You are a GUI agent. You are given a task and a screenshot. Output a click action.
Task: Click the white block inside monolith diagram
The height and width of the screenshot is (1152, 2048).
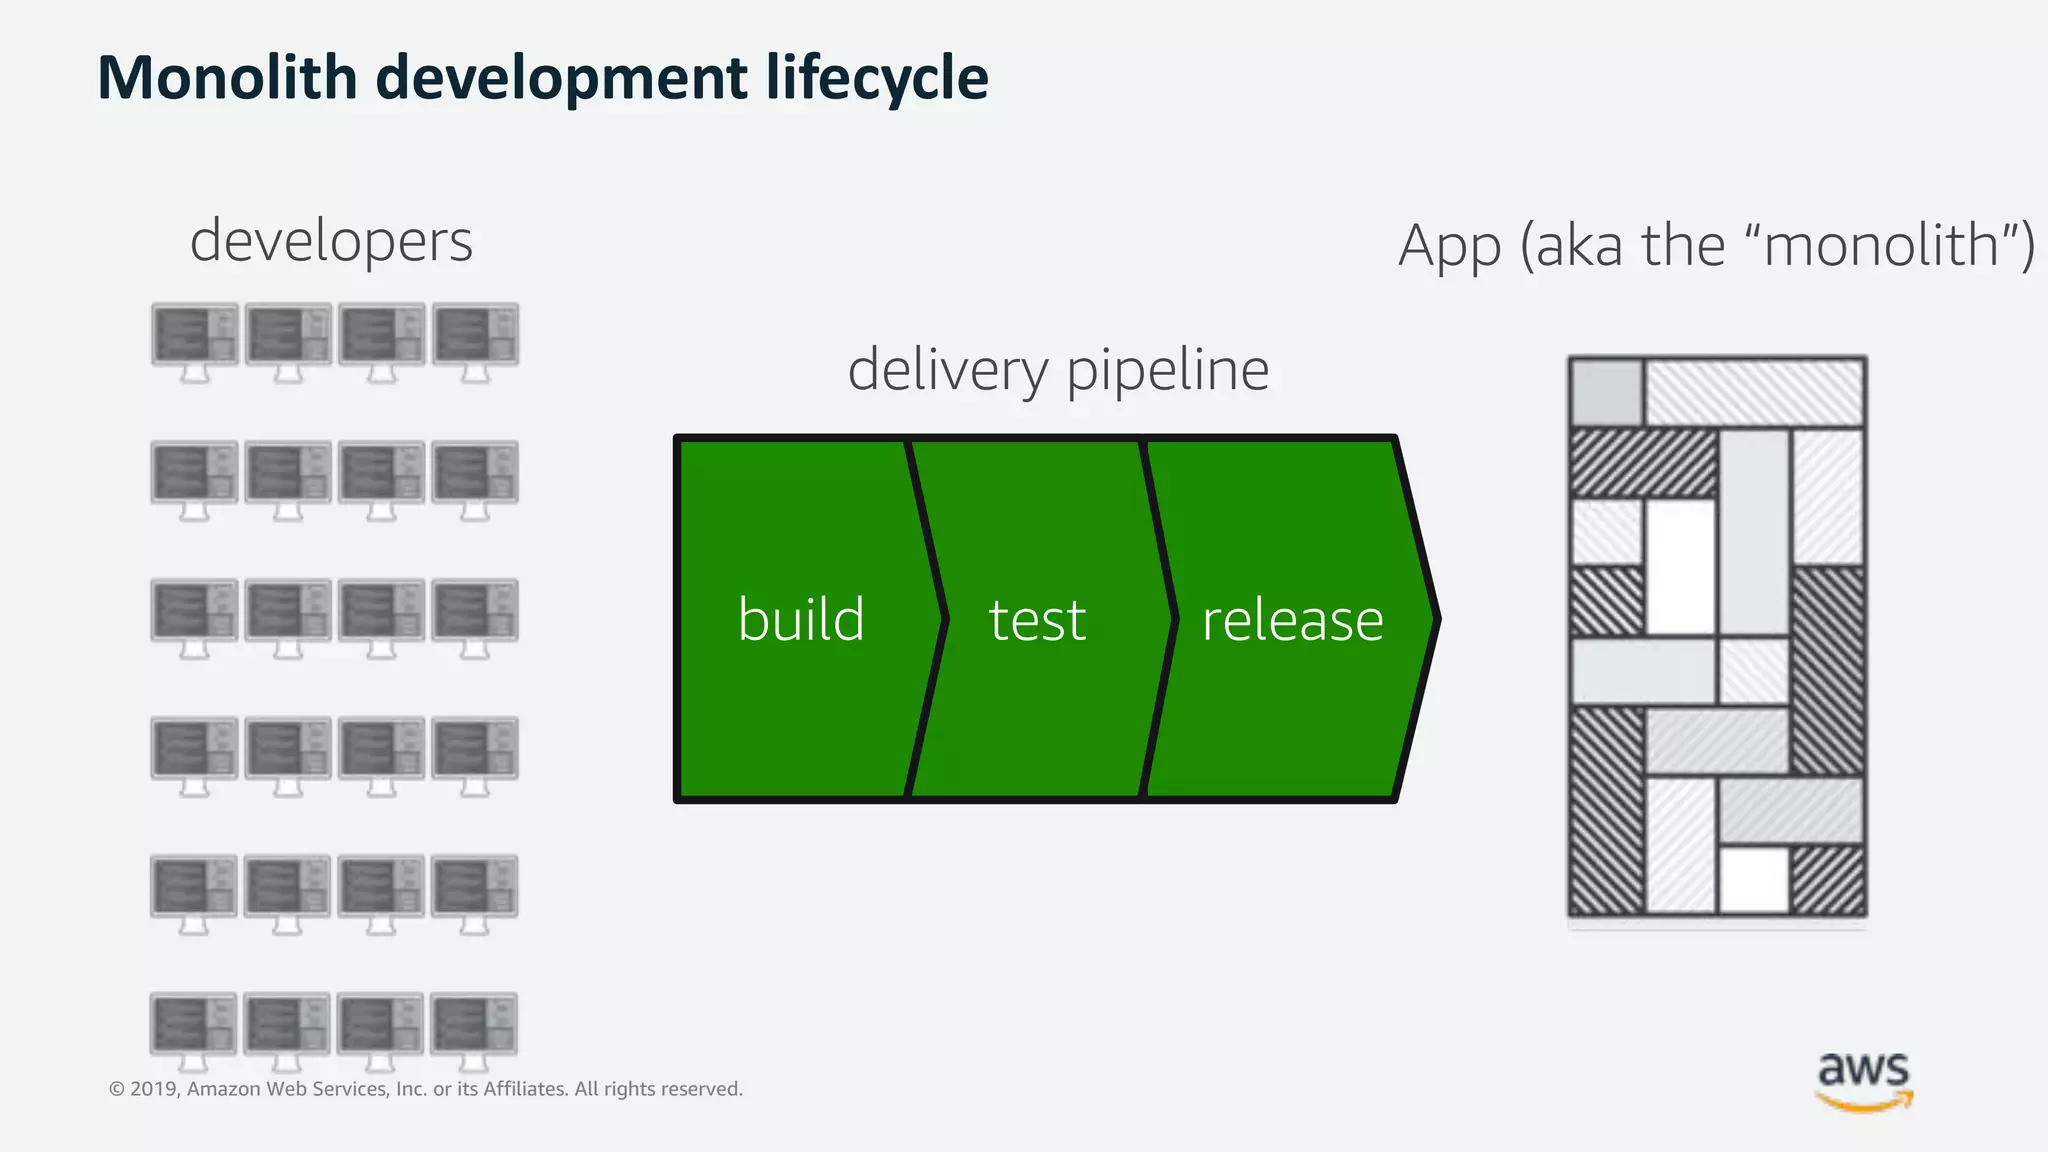pyautogui.click(x=1680, y=566)
